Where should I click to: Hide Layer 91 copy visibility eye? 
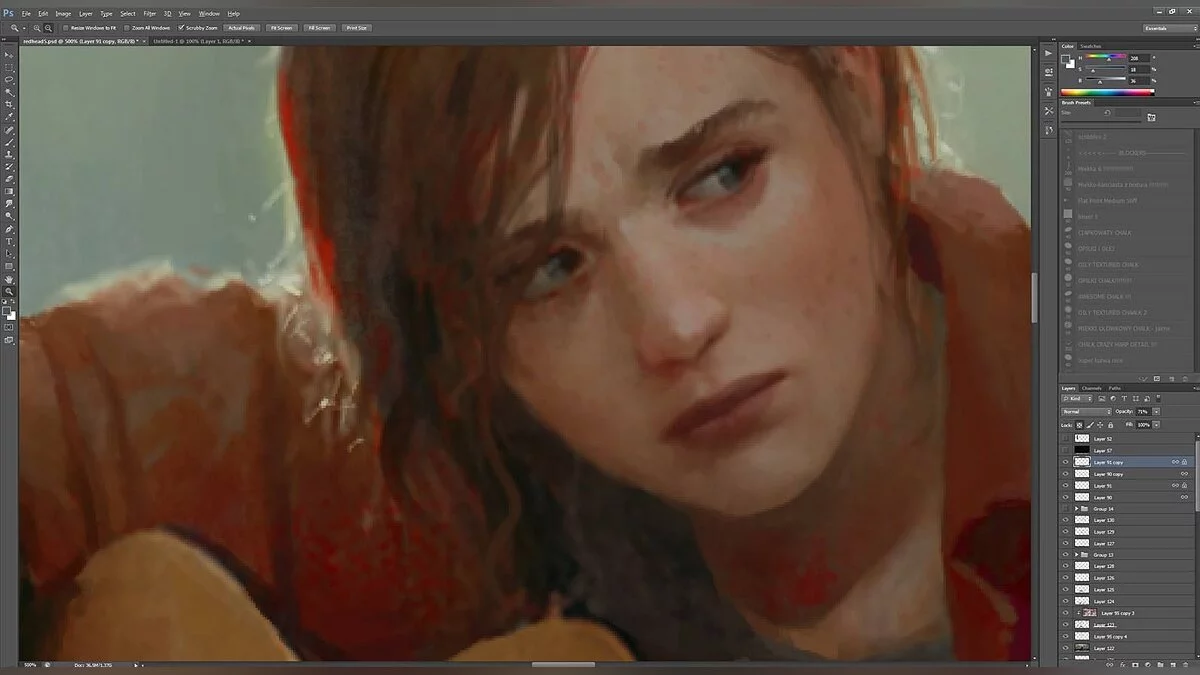click(x=1066, y=462)
